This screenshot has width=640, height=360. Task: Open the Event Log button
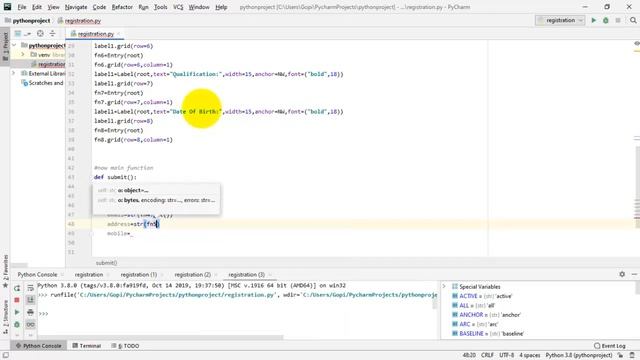point(609,346)
